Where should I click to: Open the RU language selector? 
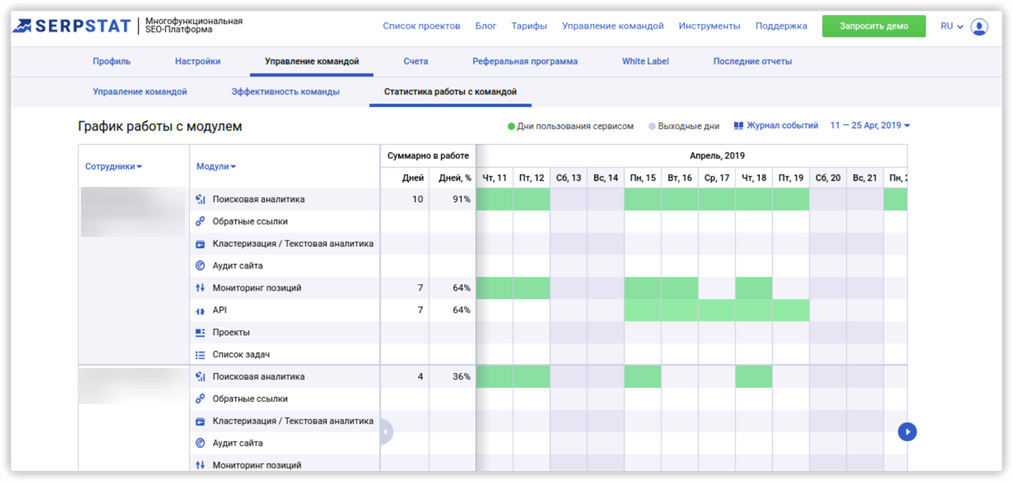[x=951, y=27]
